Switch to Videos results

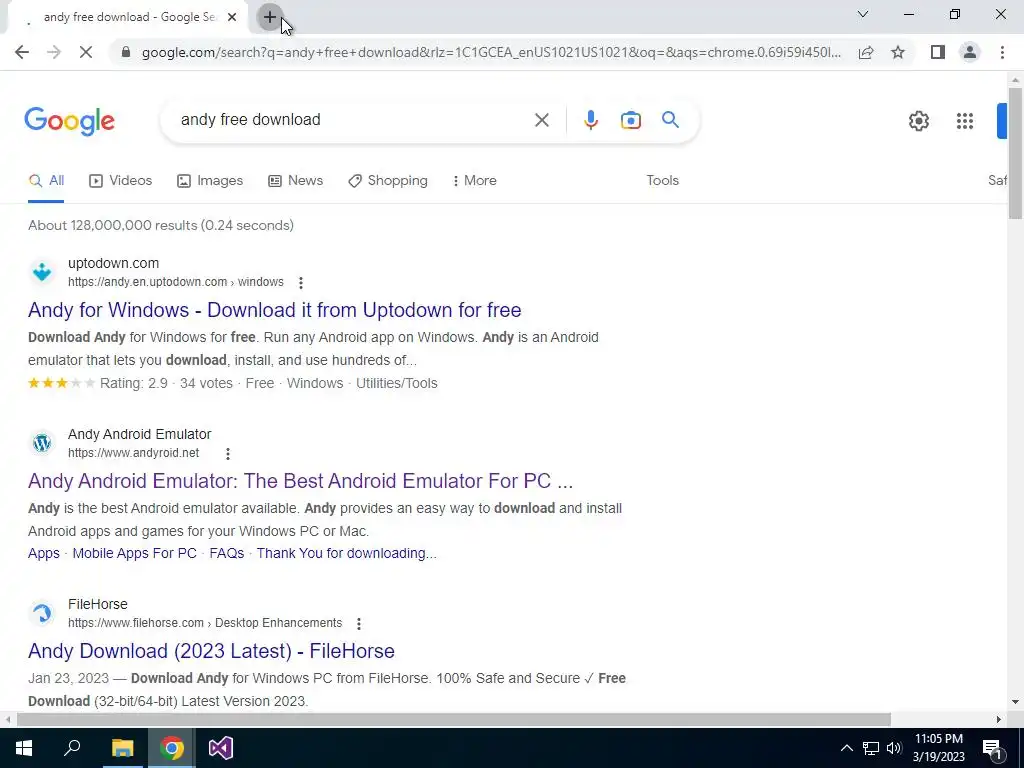pyautogui.click(x=120, y=181)
